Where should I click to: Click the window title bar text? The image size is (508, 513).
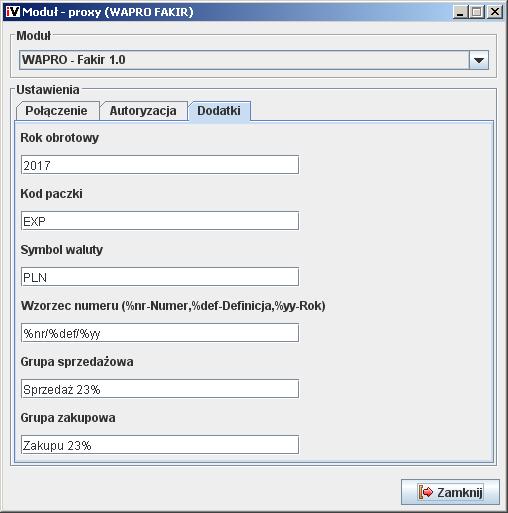108,12
